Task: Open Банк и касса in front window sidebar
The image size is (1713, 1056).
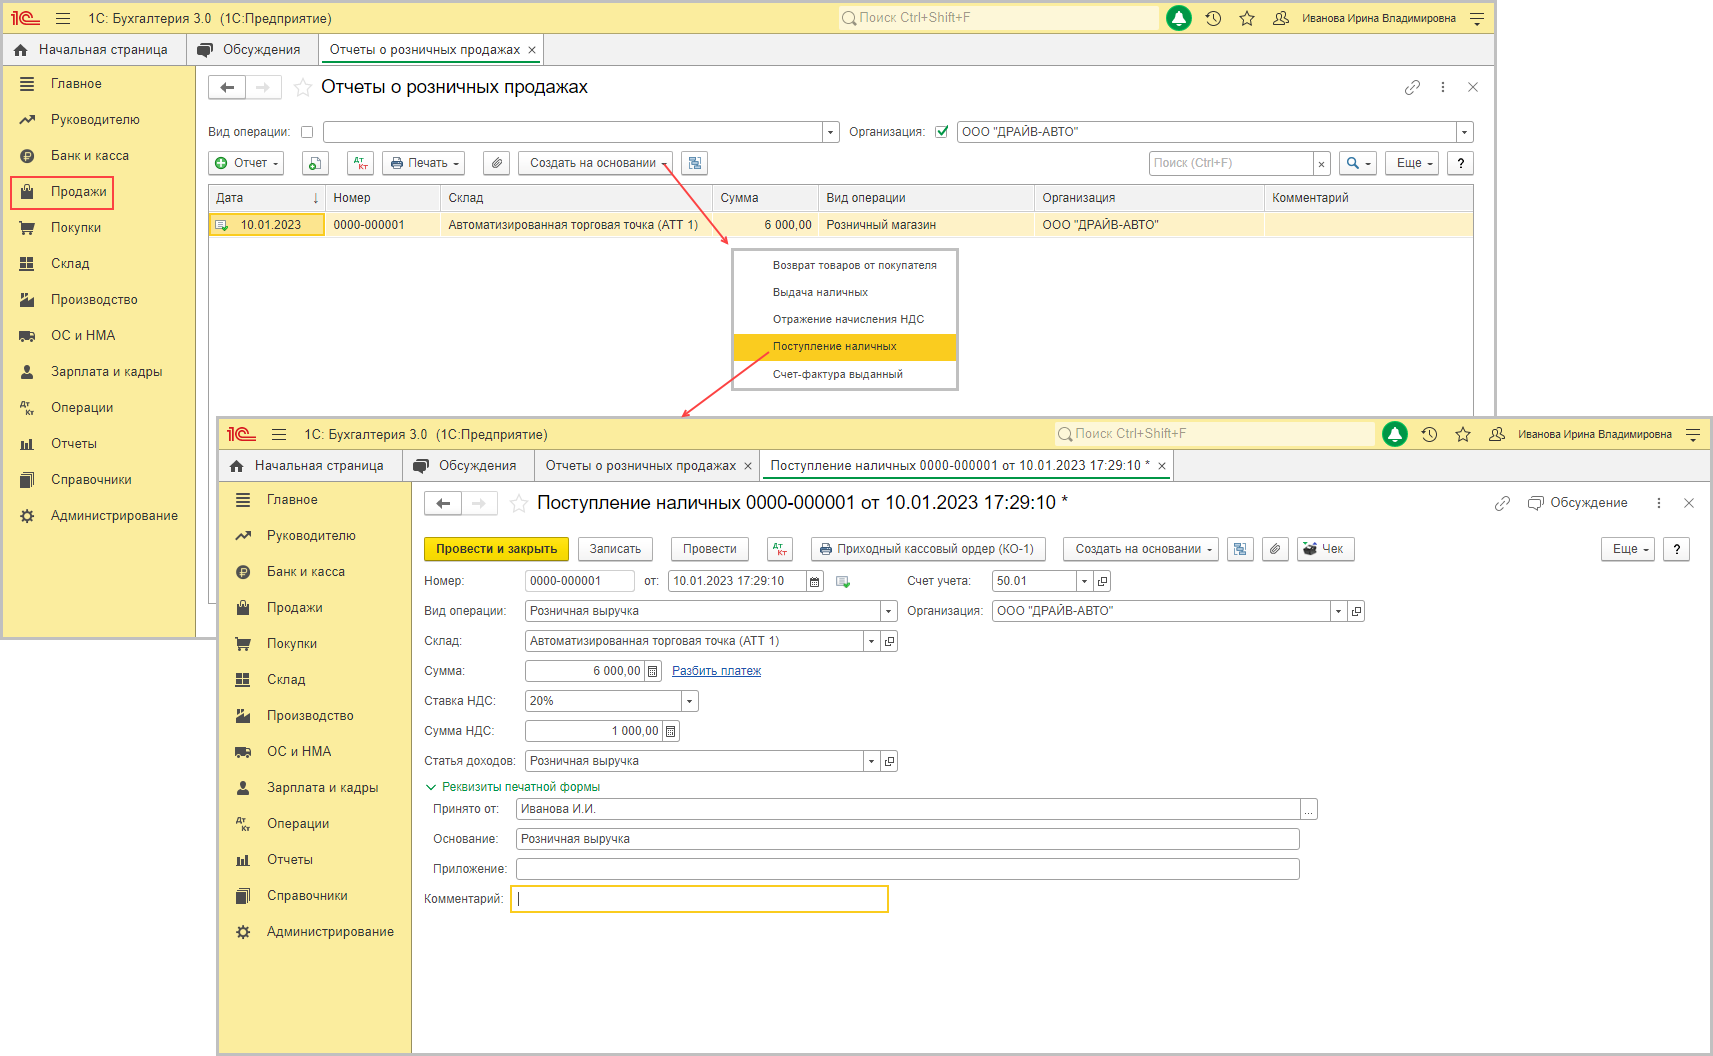Action: pyautogui.click(x=305, y=572)
